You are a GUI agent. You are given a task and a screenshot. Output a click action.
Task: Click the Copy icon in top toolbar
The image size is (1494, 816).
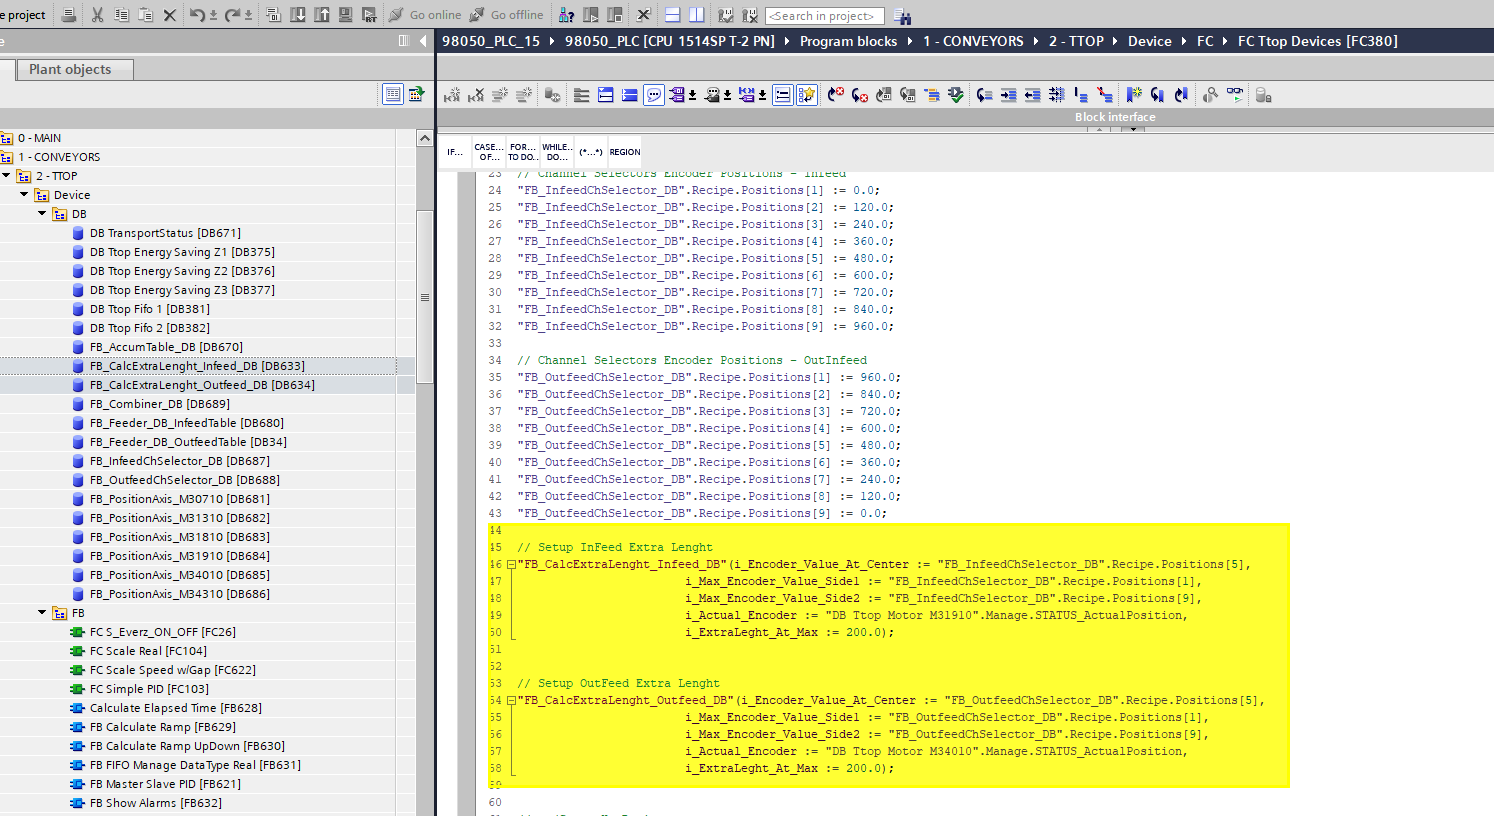[x=121, y=15]
